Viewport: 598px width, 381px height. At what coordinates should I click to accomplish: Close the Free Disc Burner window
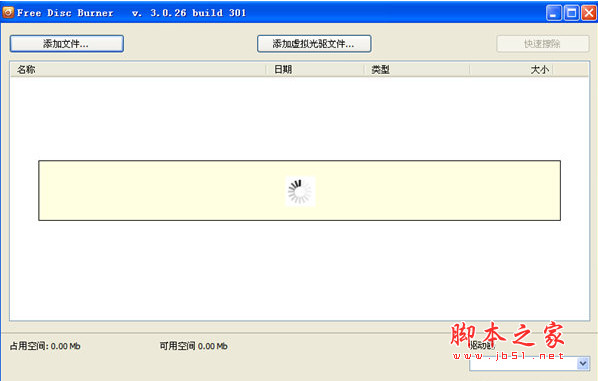click(x=589, y=13)
